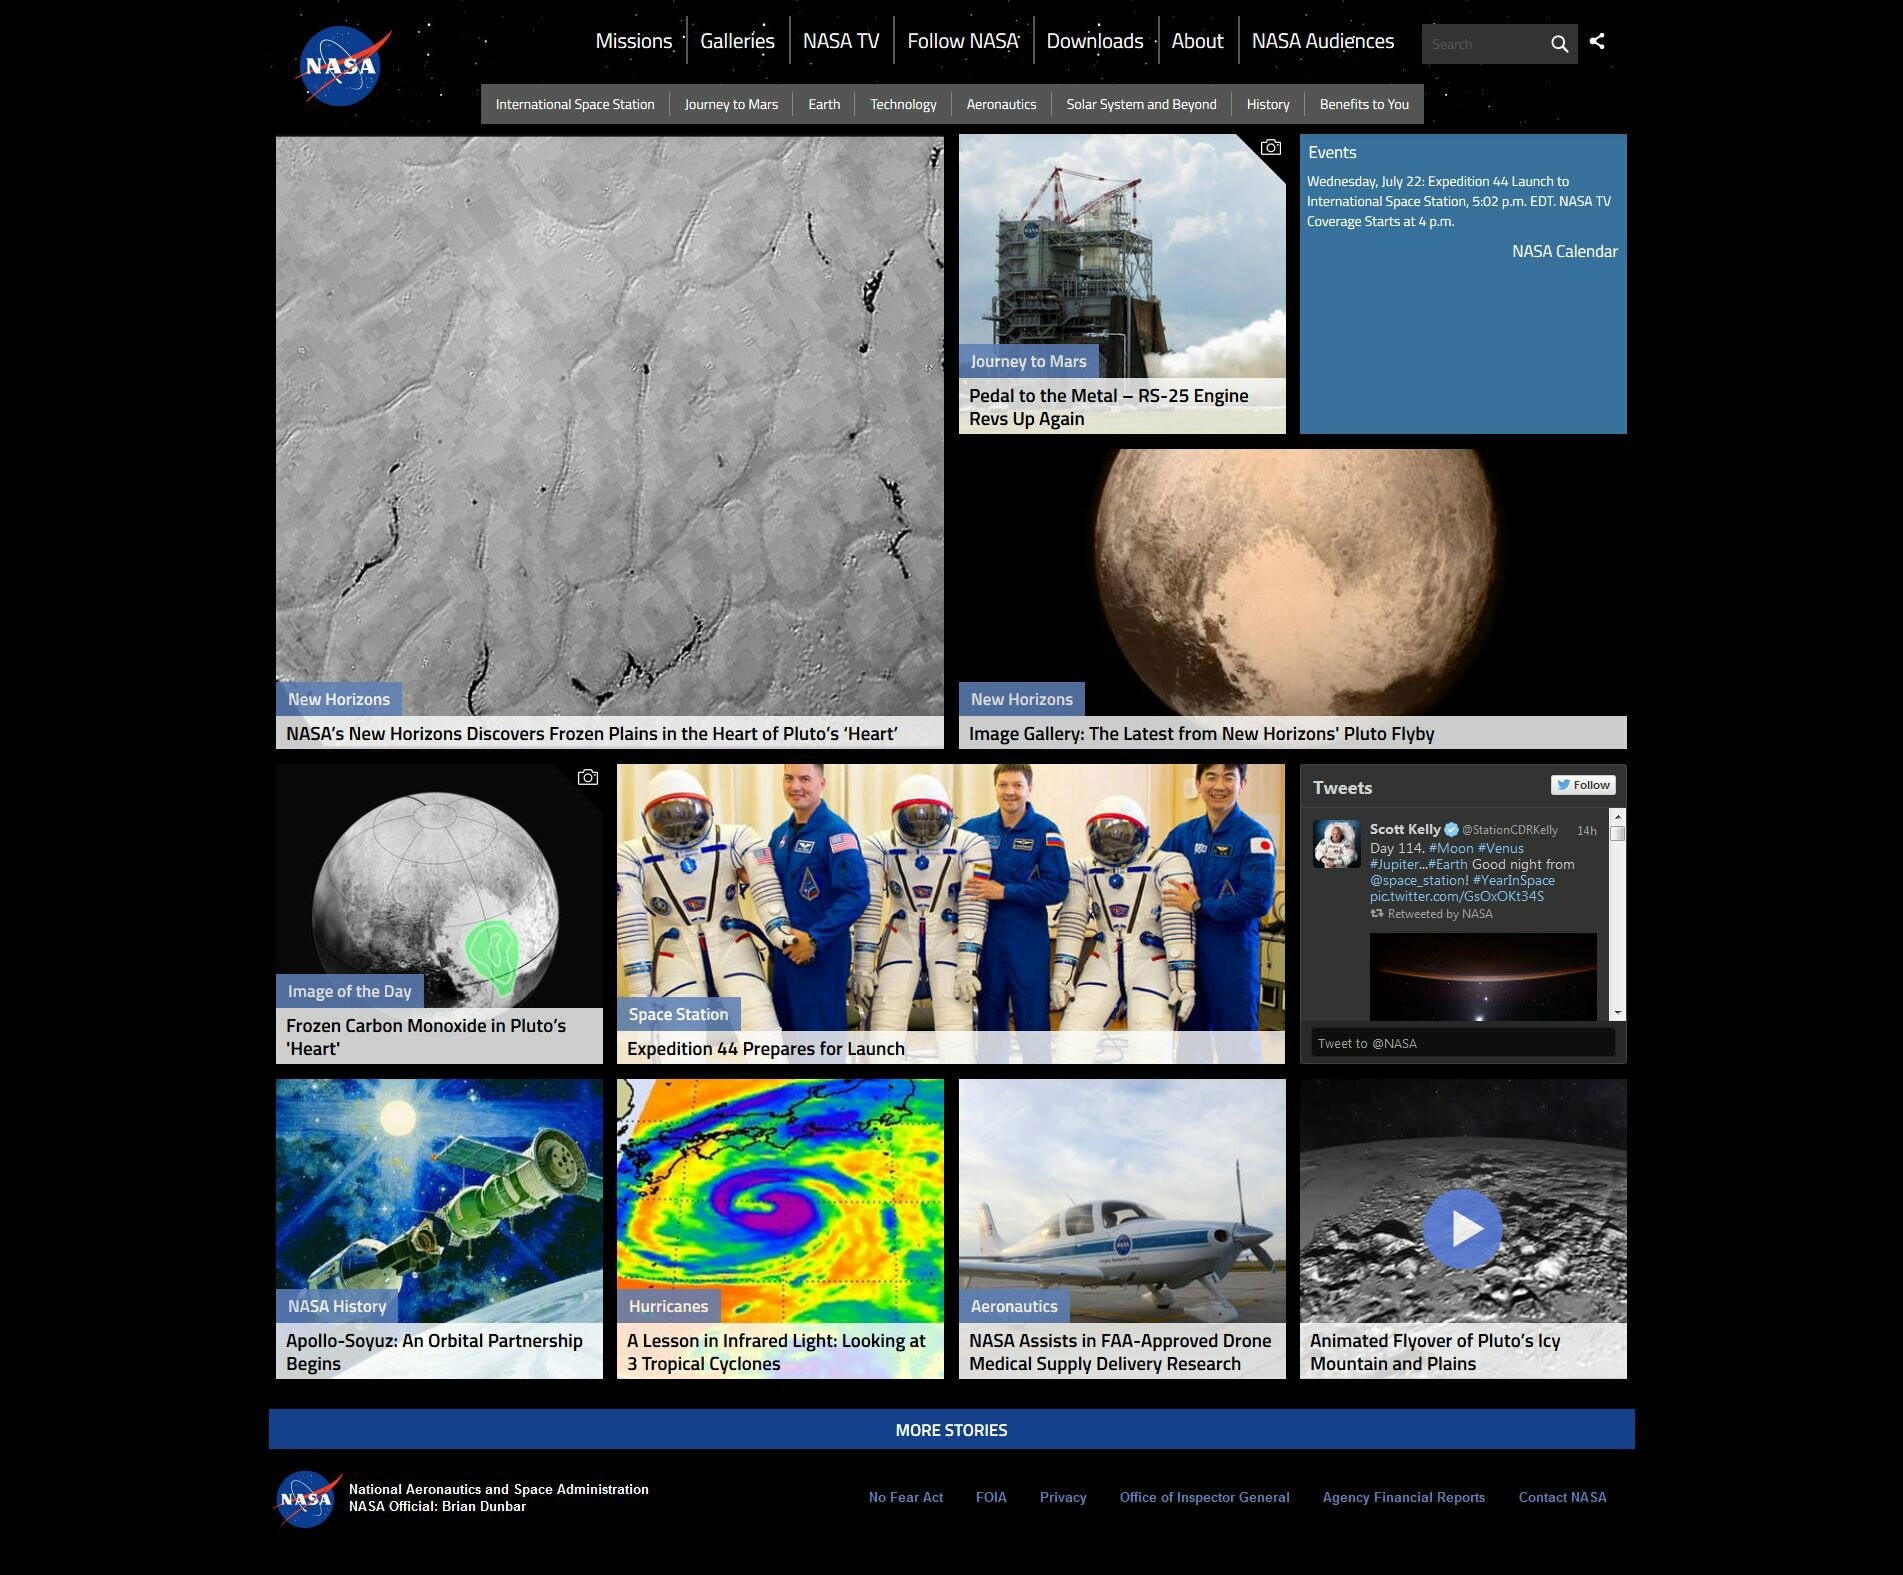Open the Apollo-Soyuz Orbital Partnership story
1903x1575 pixels.
[x=434, y=1352]
